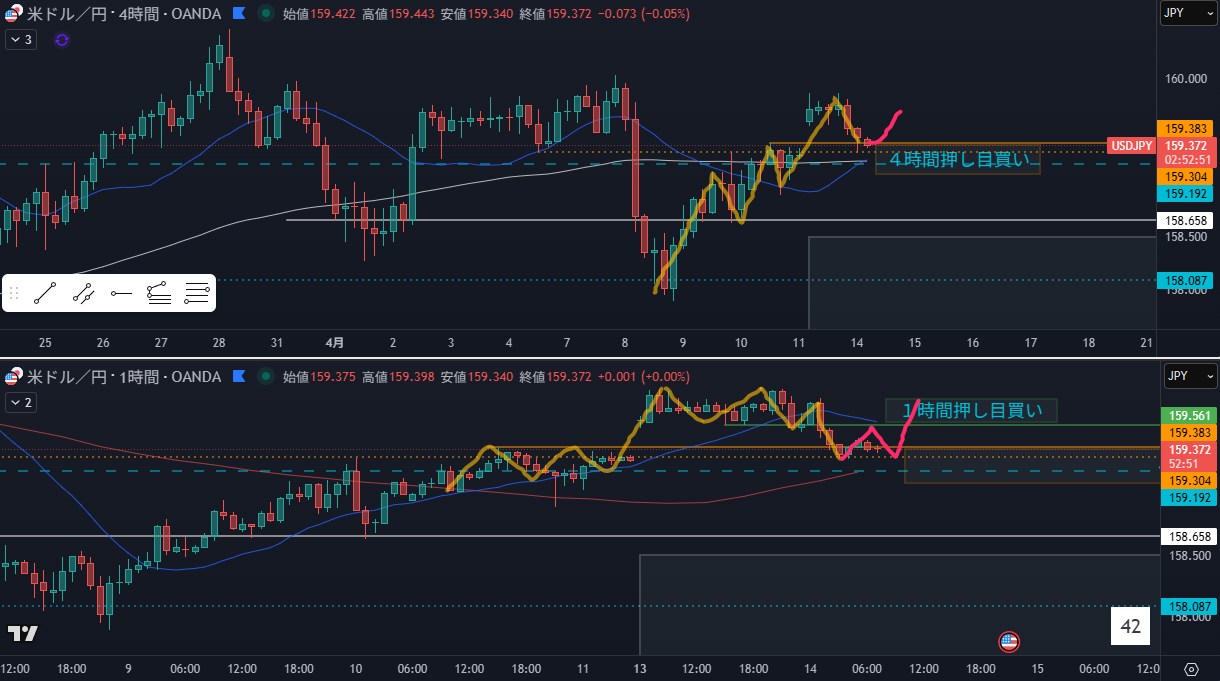Toggle the blue flag on 1-hour chart
The width and height of the screenshot is (1220, 681).
(x=238, y=377)
